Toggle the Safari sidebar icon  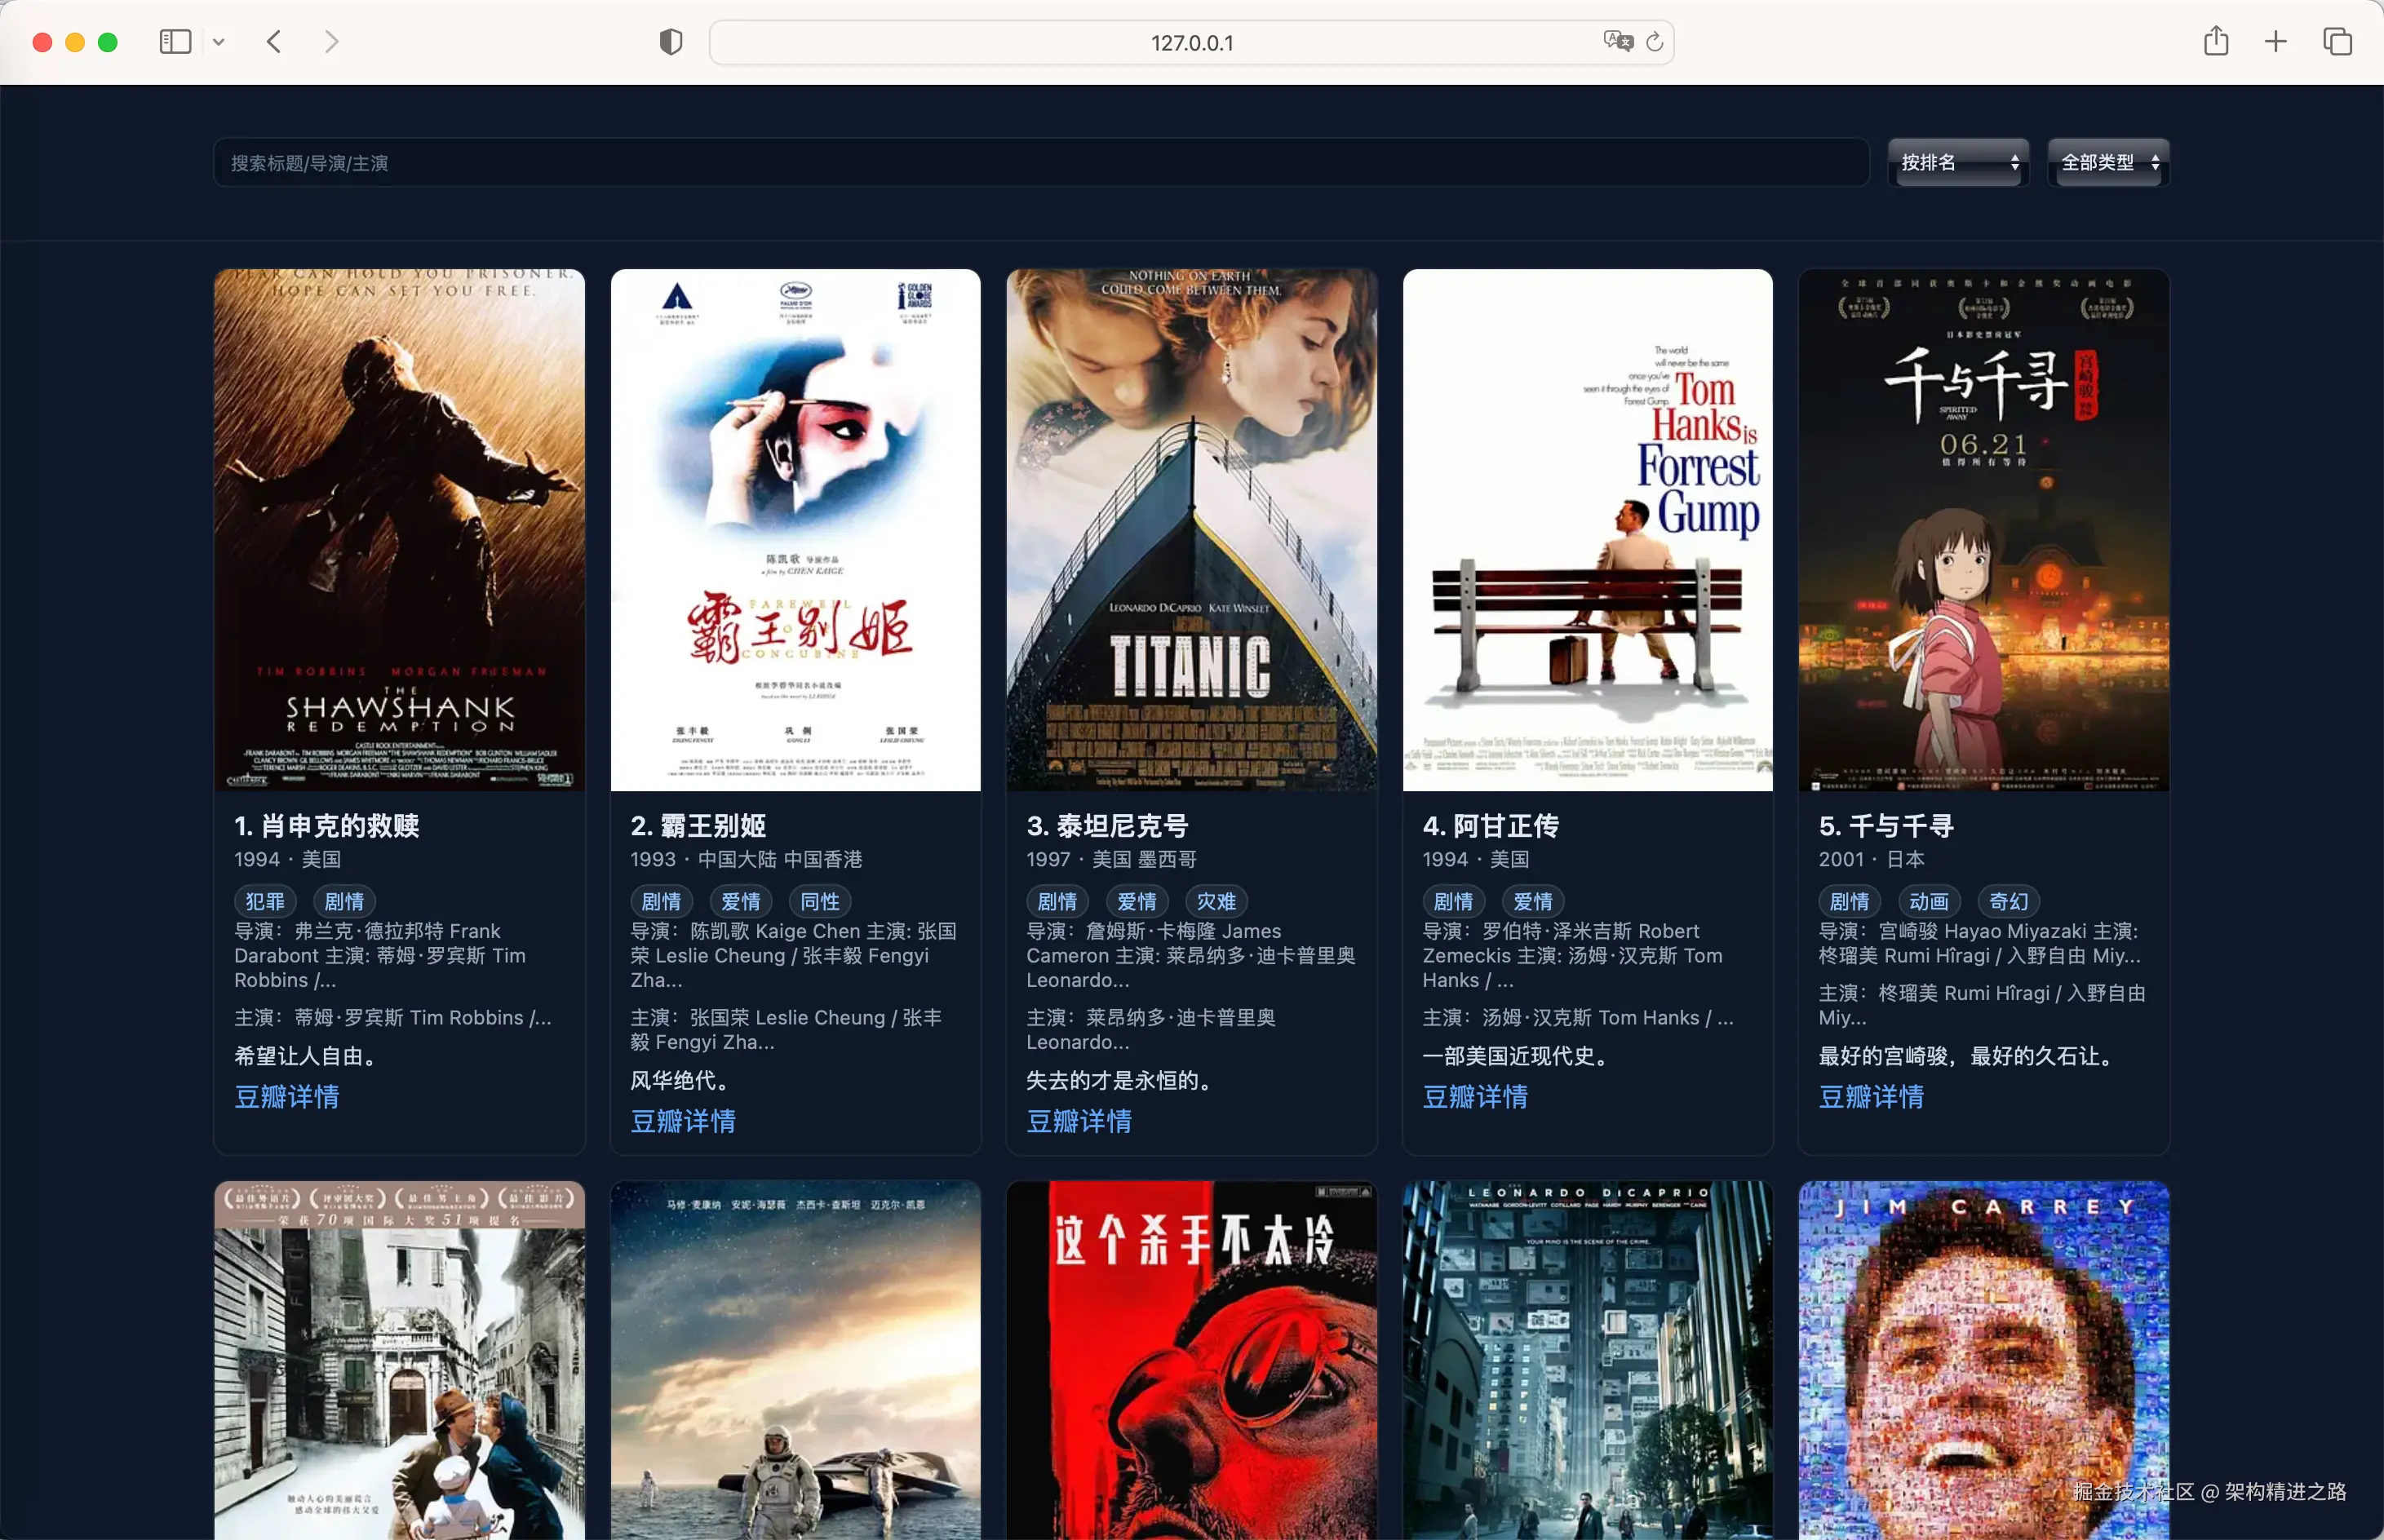click(x=175, y=42)
